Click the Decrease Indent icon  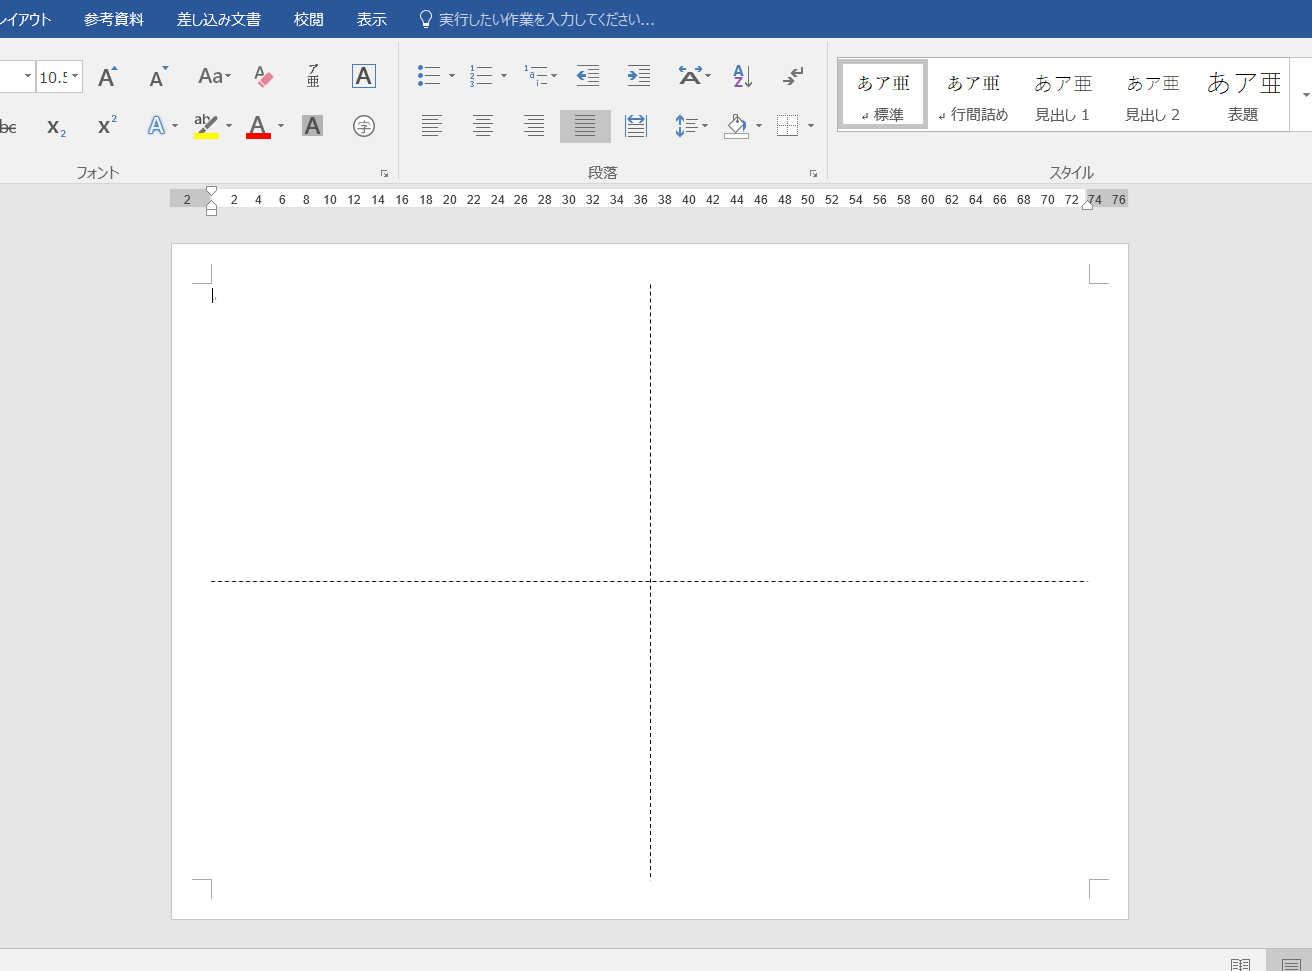coord(588,76)
